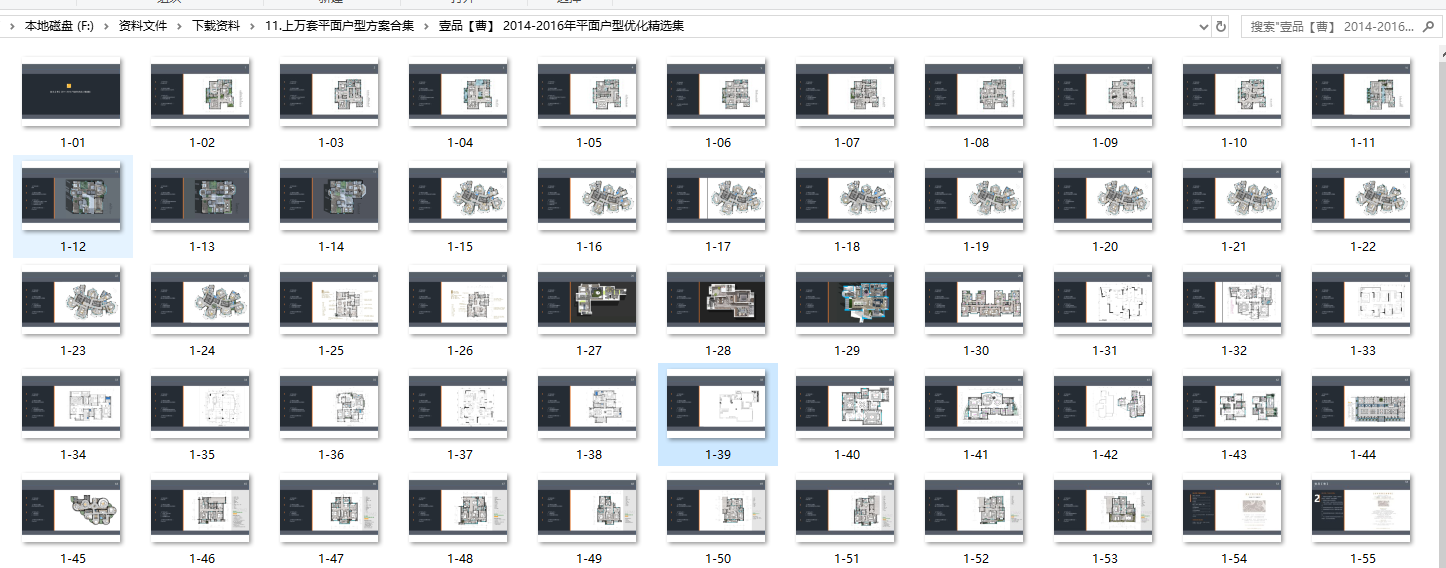1446x568 pixels.
Task: Click the file name 1-19
Action: (976, 247)
